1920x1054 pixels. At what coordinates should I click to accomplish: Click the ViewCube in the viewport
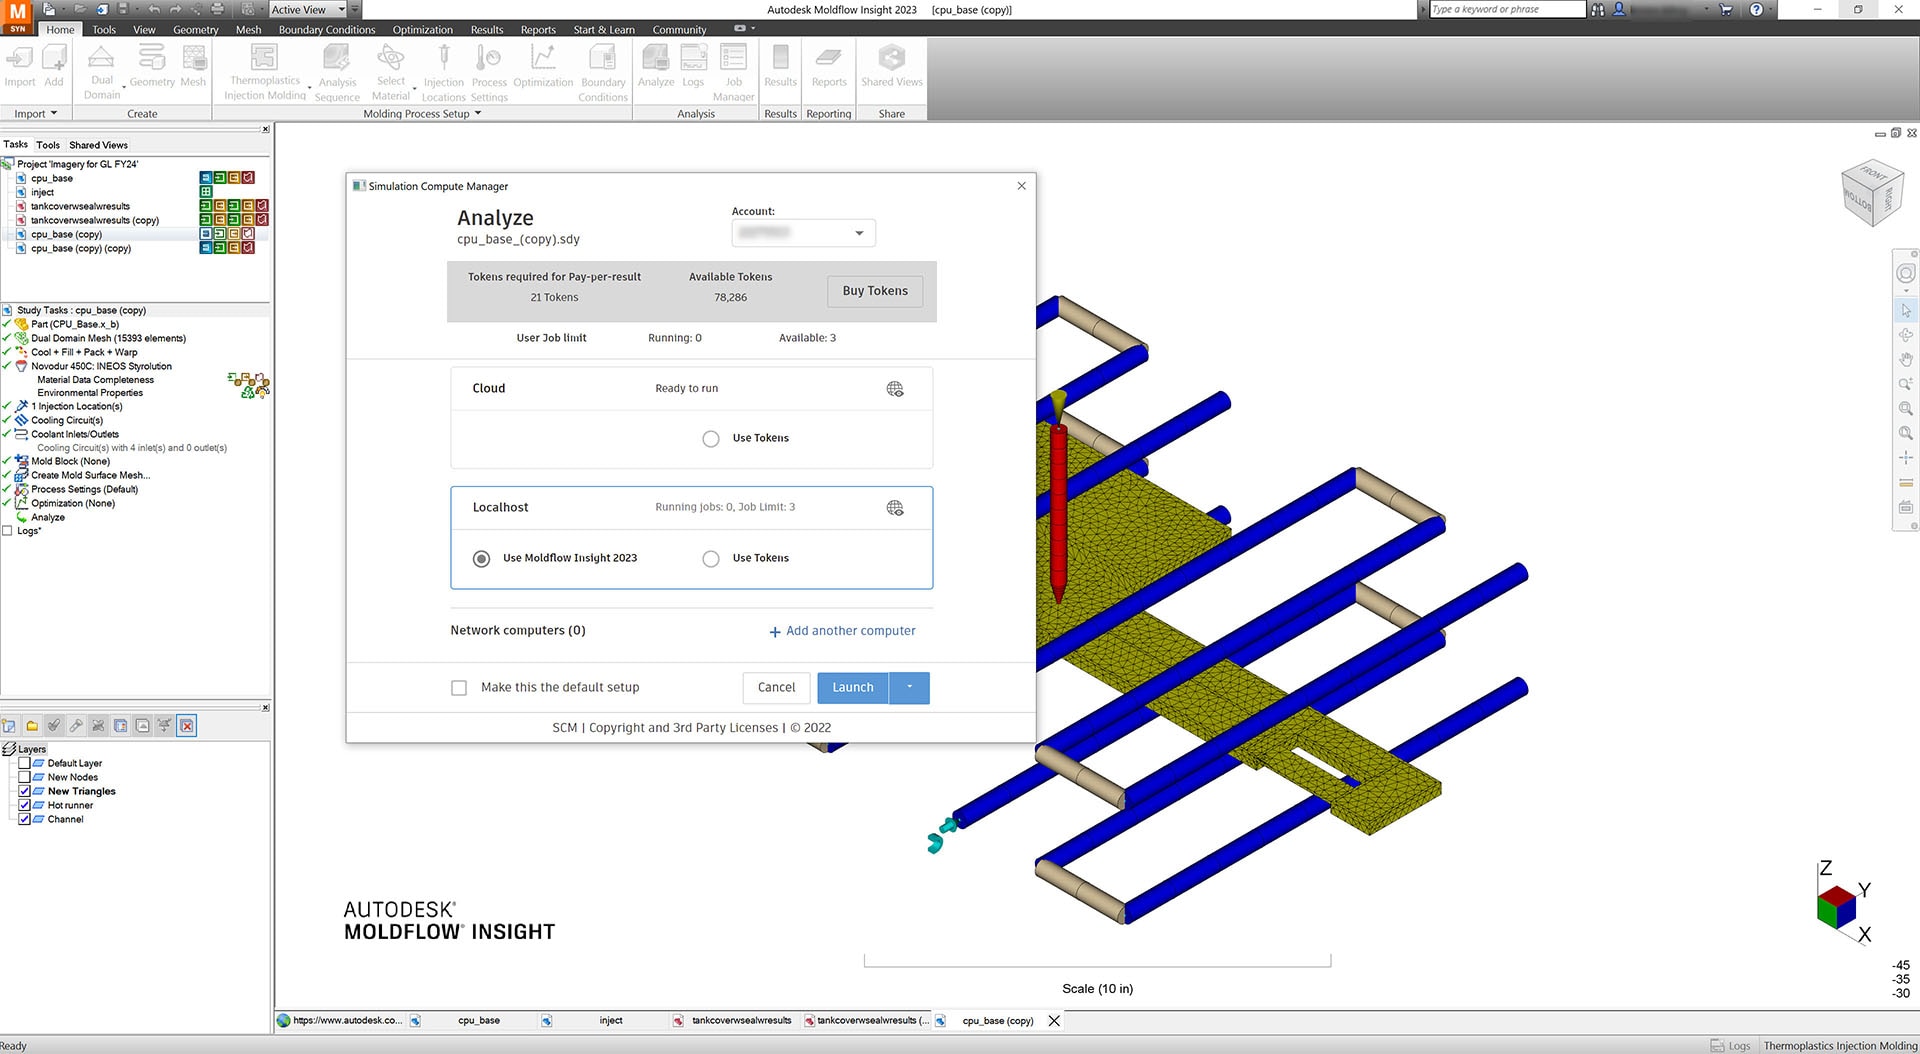1869,192
